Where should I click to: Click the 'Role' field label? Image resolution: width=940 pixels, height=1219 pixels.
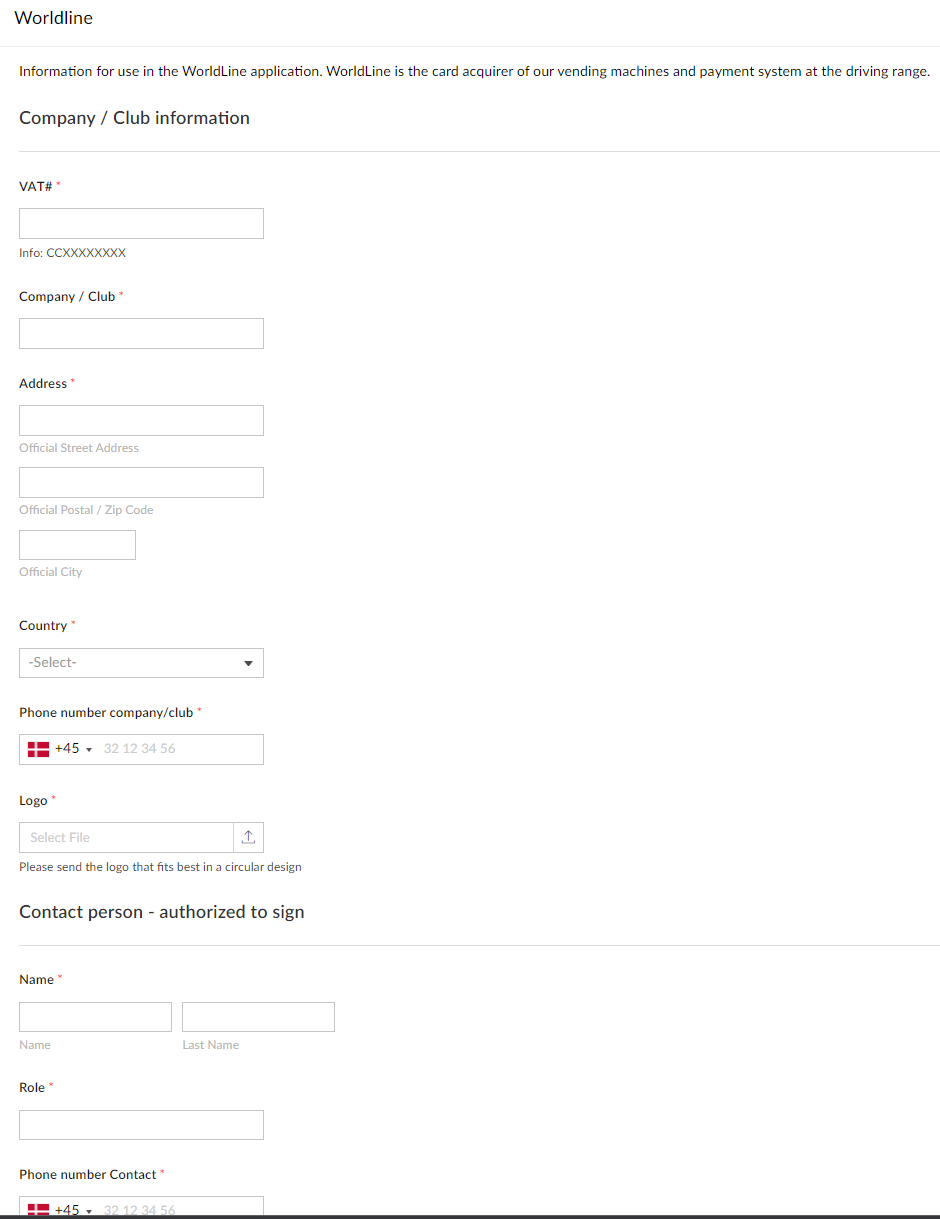point(32,1087)
